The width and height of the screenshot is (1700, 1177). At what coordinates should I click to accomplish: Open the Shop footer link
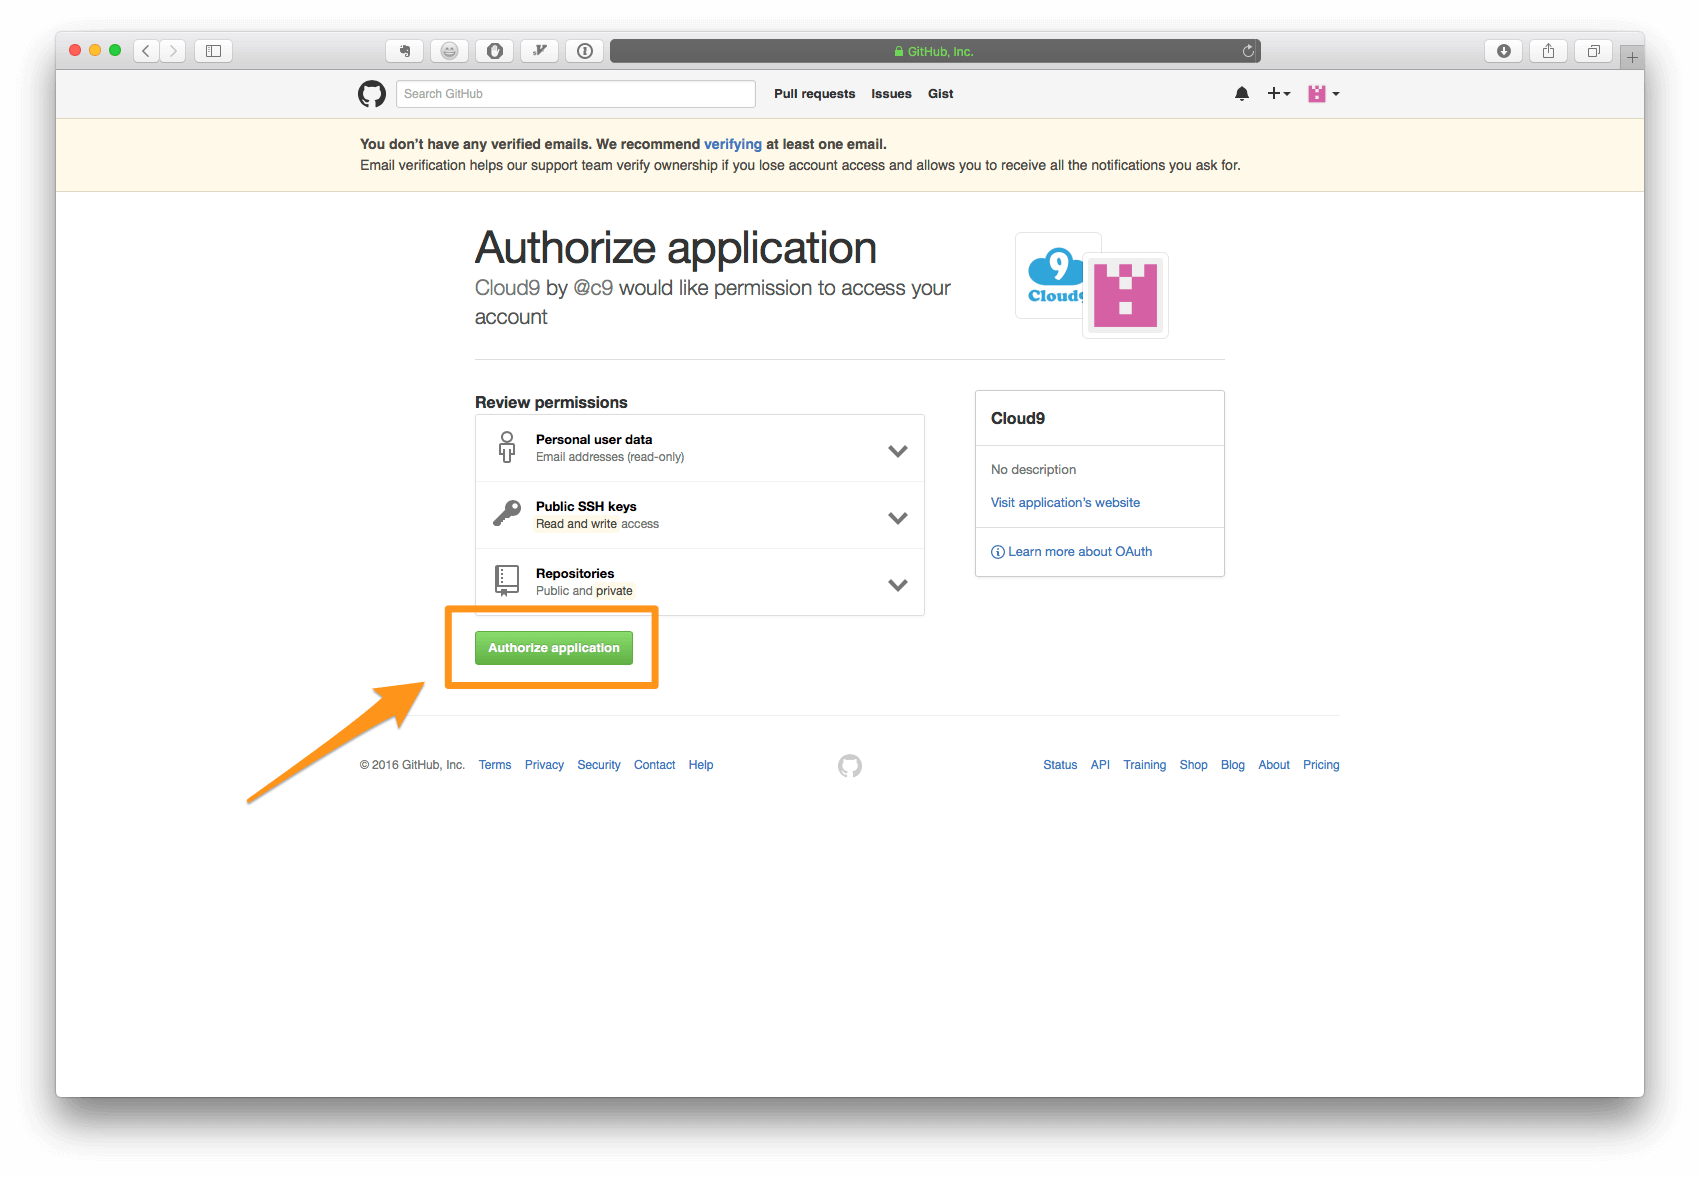(x=1194, y=765)
